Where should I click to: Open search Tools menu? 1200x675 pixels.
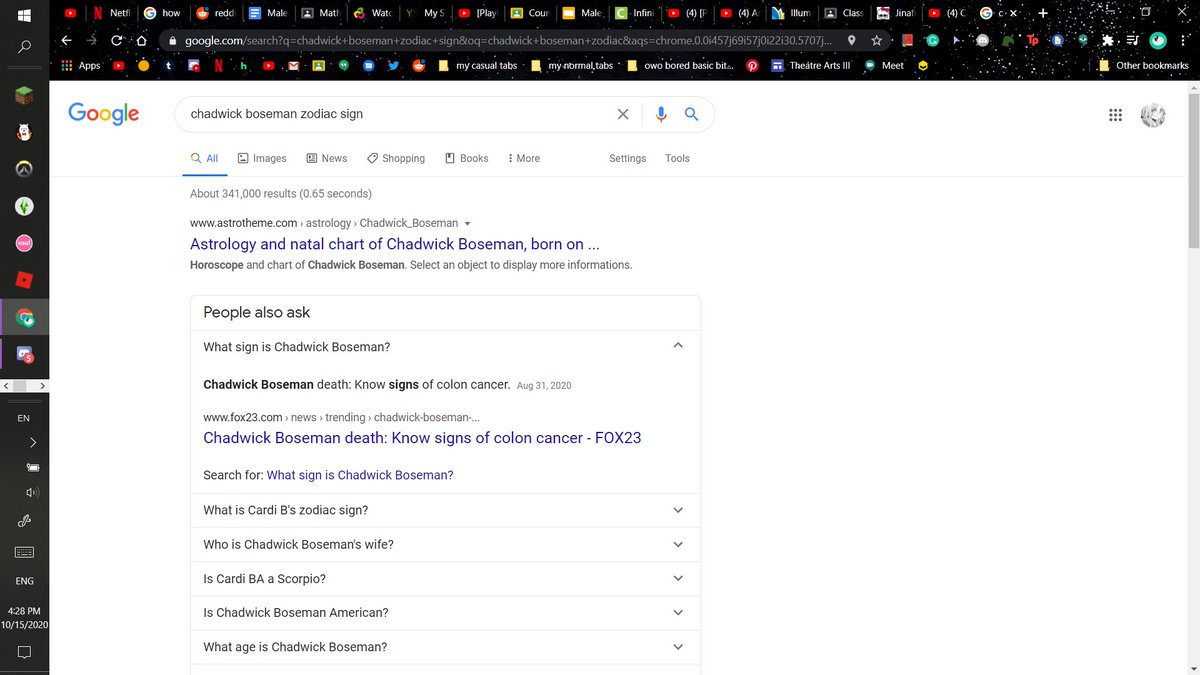[677, 158]
